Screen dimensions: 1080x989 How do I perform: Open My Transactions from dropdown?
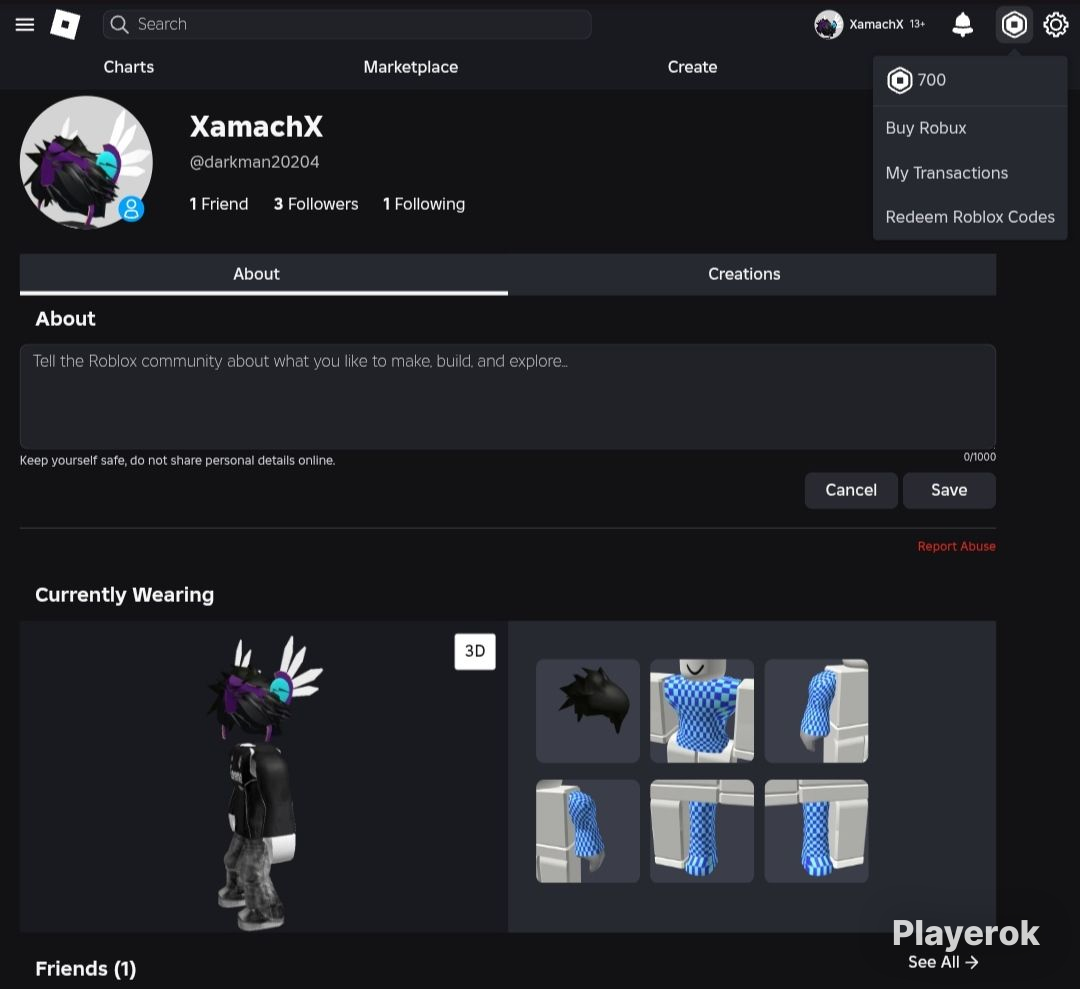click(x=946, y=173)
